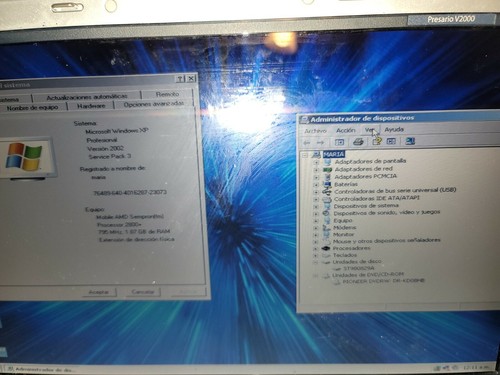500x375 pixels.
Task: Expand the Baterías node
Action: click(x=316, y=185)
